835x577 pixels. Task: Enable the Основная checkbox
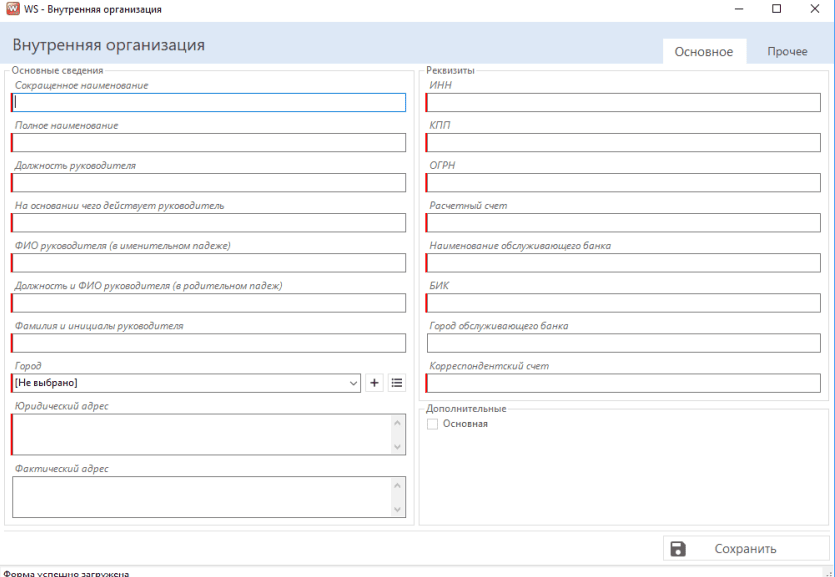coord(433,424)
